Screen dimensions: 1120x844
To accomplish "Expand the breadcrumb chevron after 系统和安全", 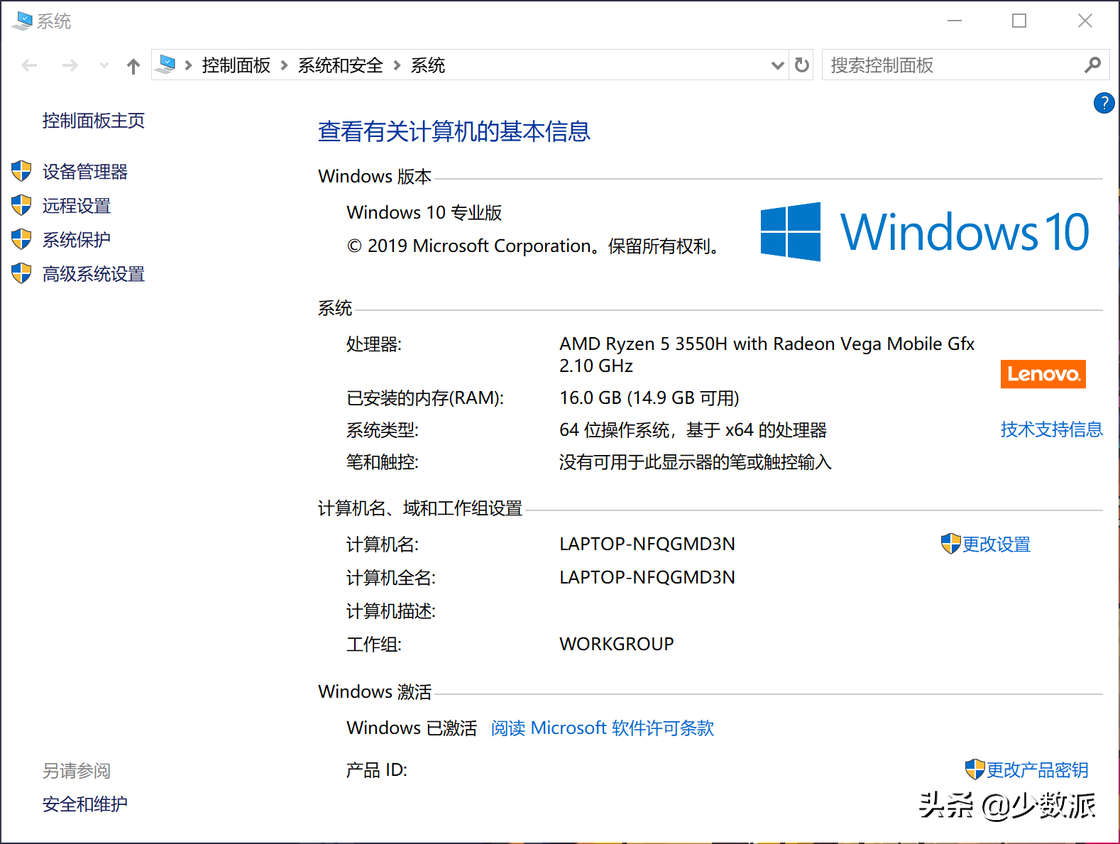I will click(x=397, y=64).
